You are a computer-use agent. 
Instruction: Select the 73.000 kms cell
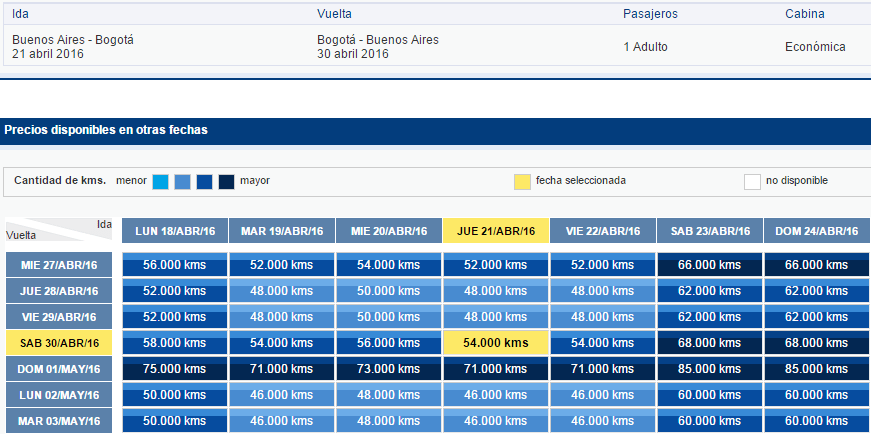tap(389, 368)
